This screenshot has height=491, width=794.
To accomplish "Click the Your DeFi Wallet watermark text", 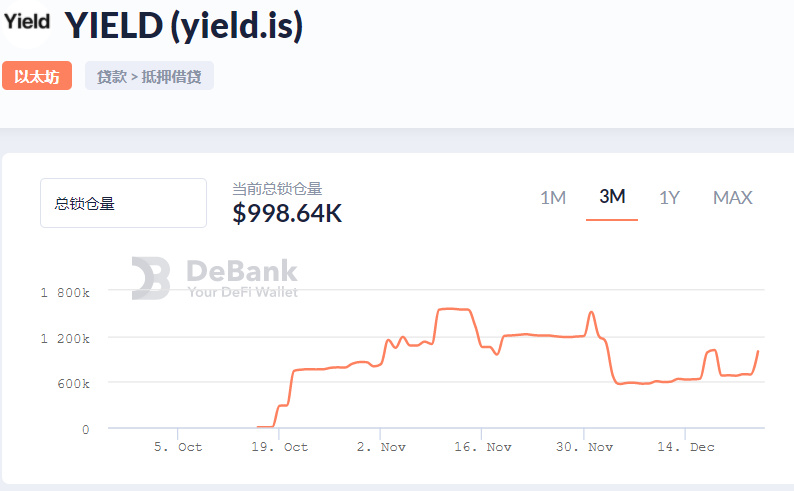I will tap(243, 292).
